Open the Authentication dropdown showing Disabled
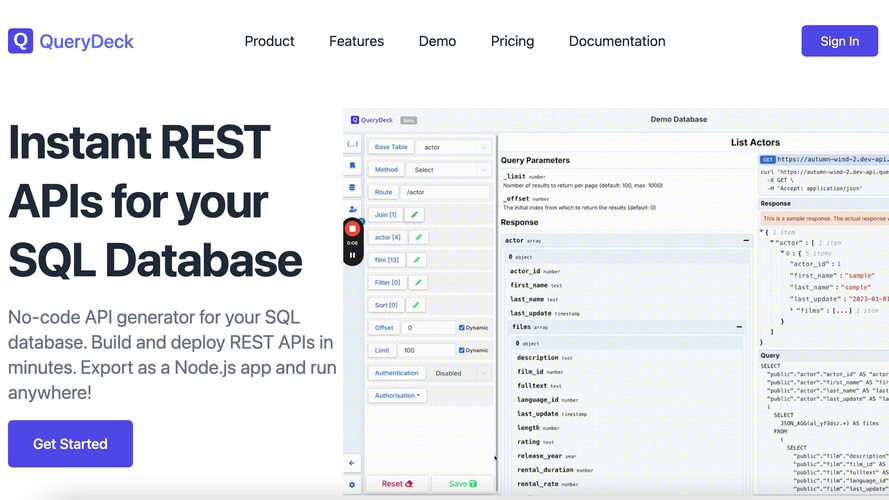The width and height of the screenshot is (889, 500). click(459, 373)
